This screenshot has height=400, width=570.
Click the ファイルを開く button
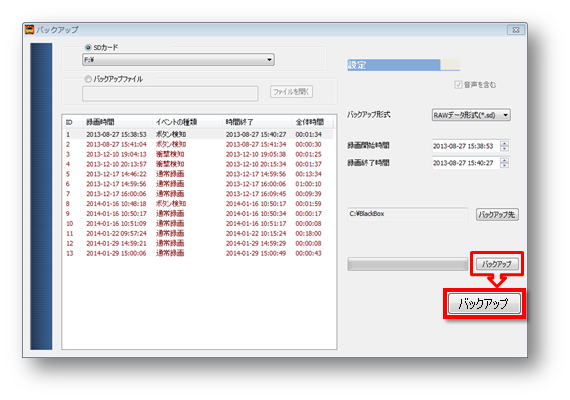point(291,92)
